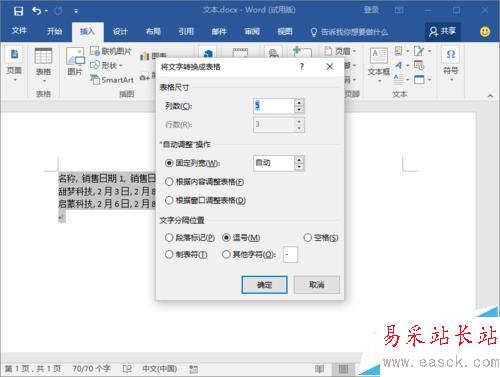Decrease the 列数 value with down arrow
Viewport: 500px width, 377px height.
point(299,110)
